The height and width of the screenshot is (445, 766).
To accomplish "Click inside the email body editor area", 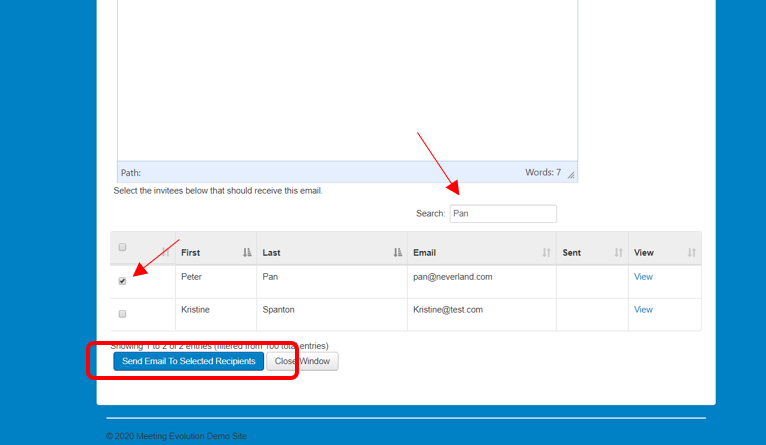I will tap(347, 80).
